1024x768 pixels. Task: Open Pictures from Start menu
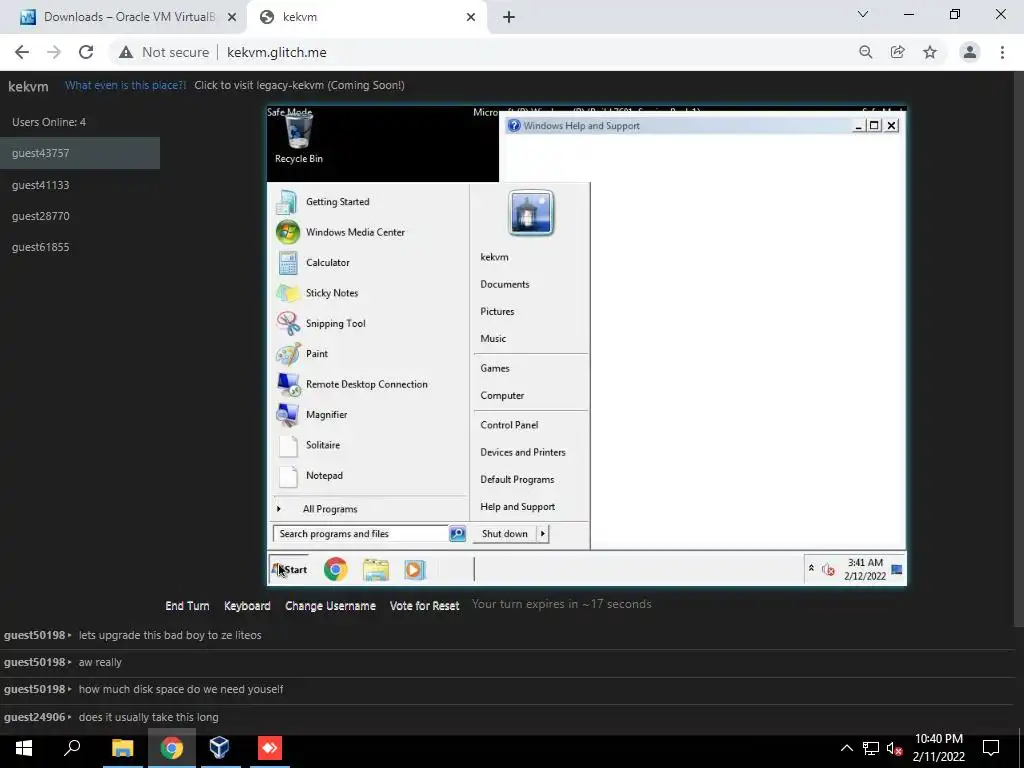(497, 312)
